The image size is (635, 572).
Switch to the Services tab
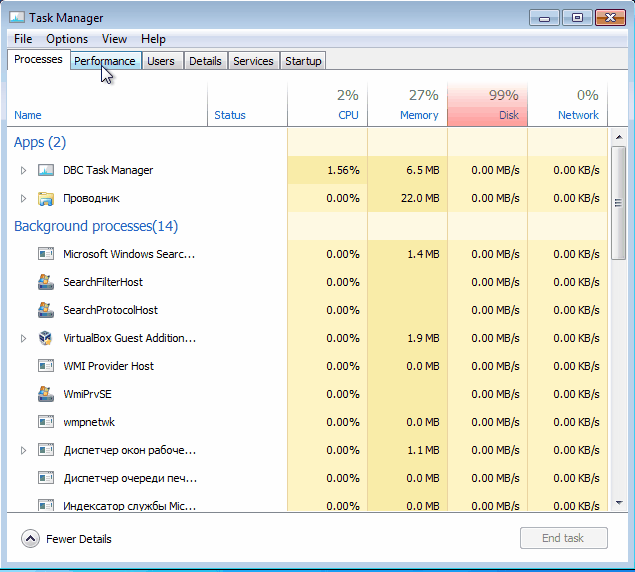pyautogui.click(x=253, y=61)
